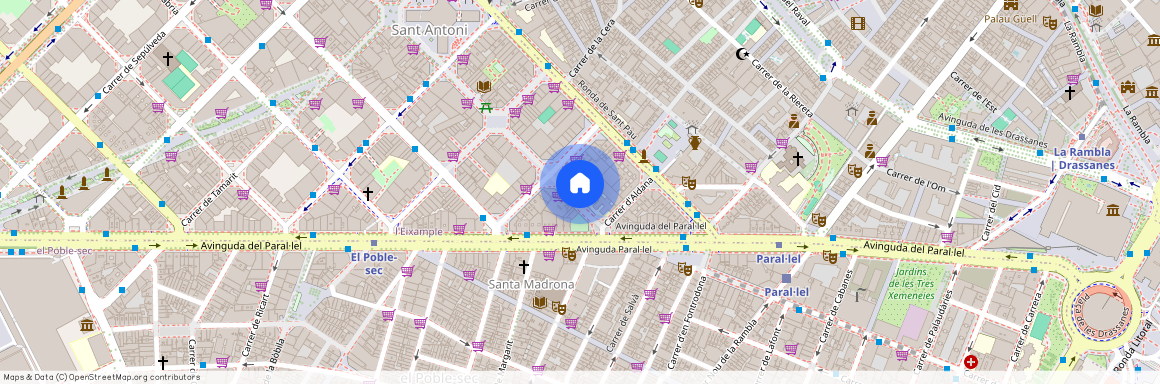Click the blue home location marker
Viewport: 1160px width, 384px height.
pyautogui.click(x=580, y=184)
